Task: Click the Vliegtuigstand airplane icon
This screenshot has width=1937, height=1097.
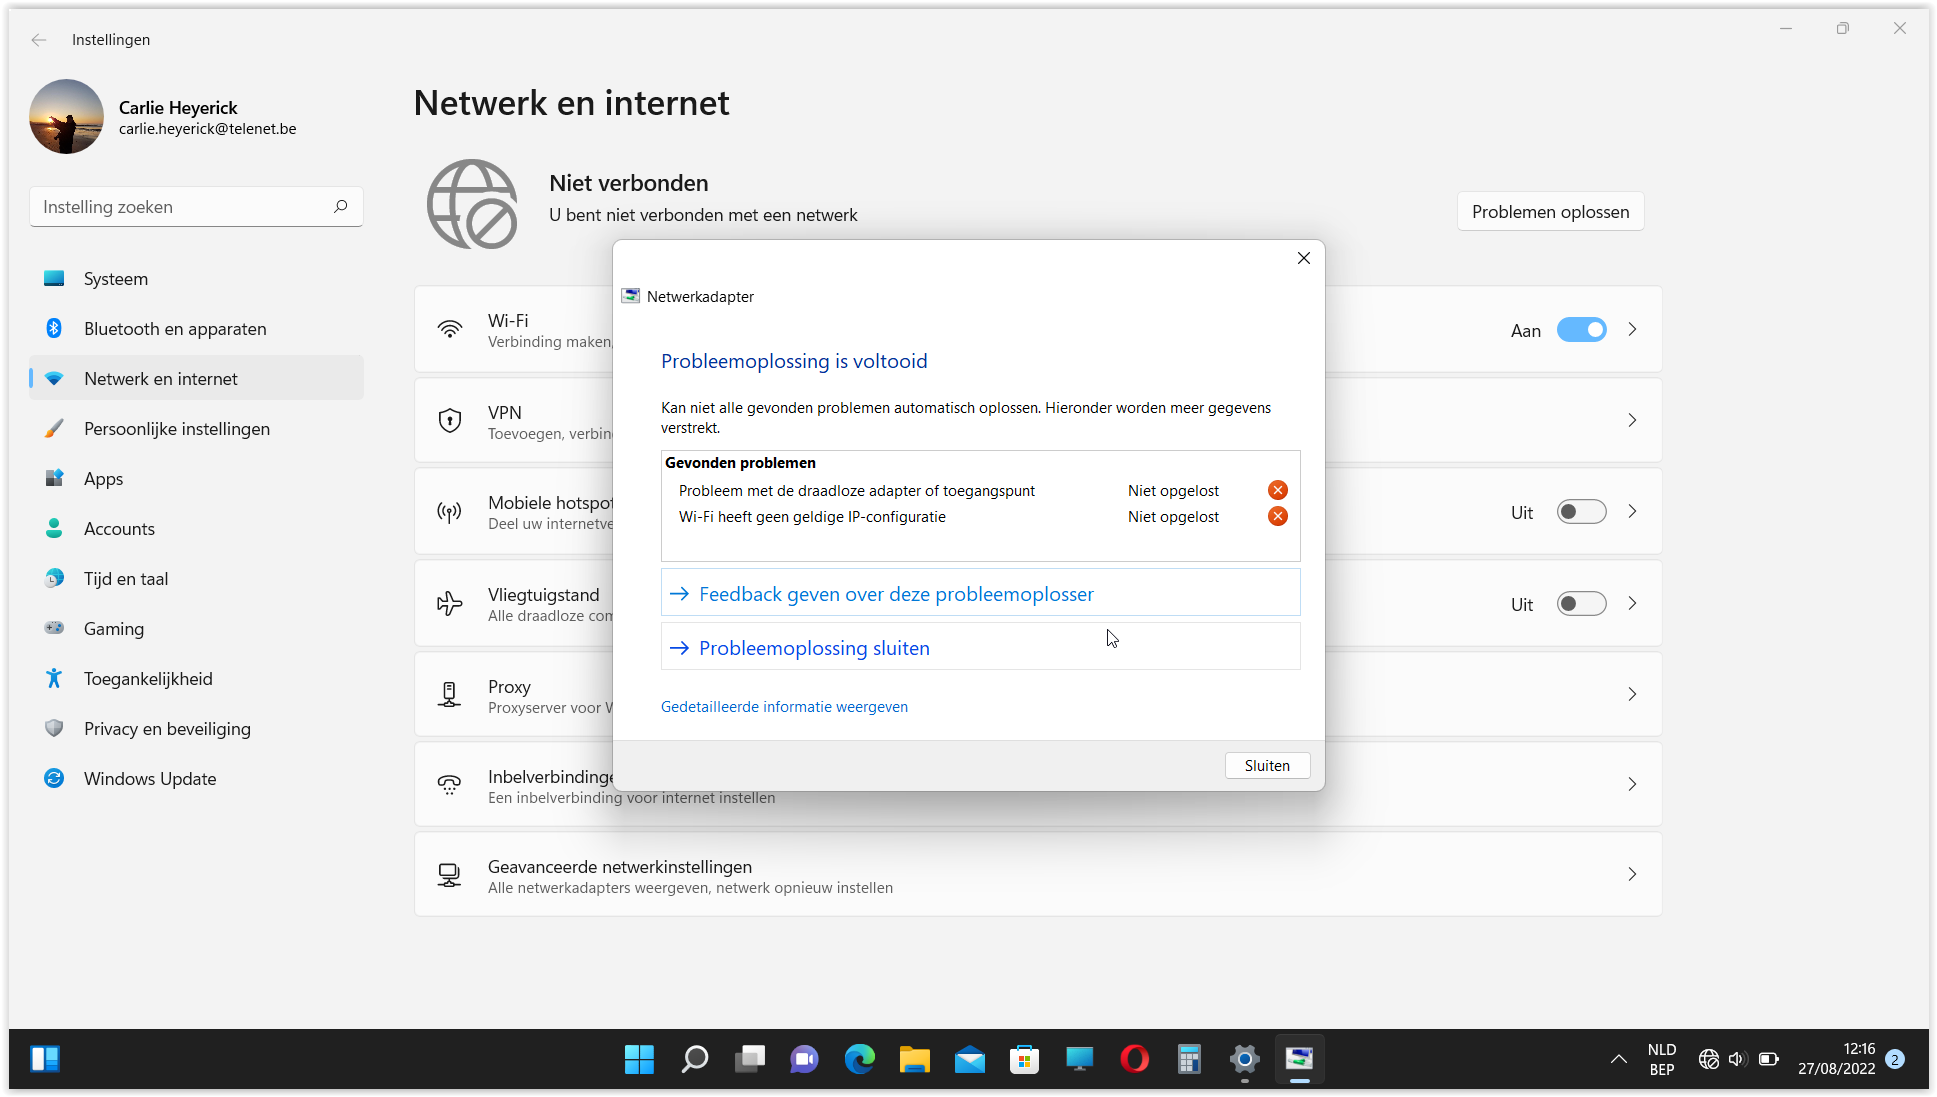Action: [x=449, y=603]
